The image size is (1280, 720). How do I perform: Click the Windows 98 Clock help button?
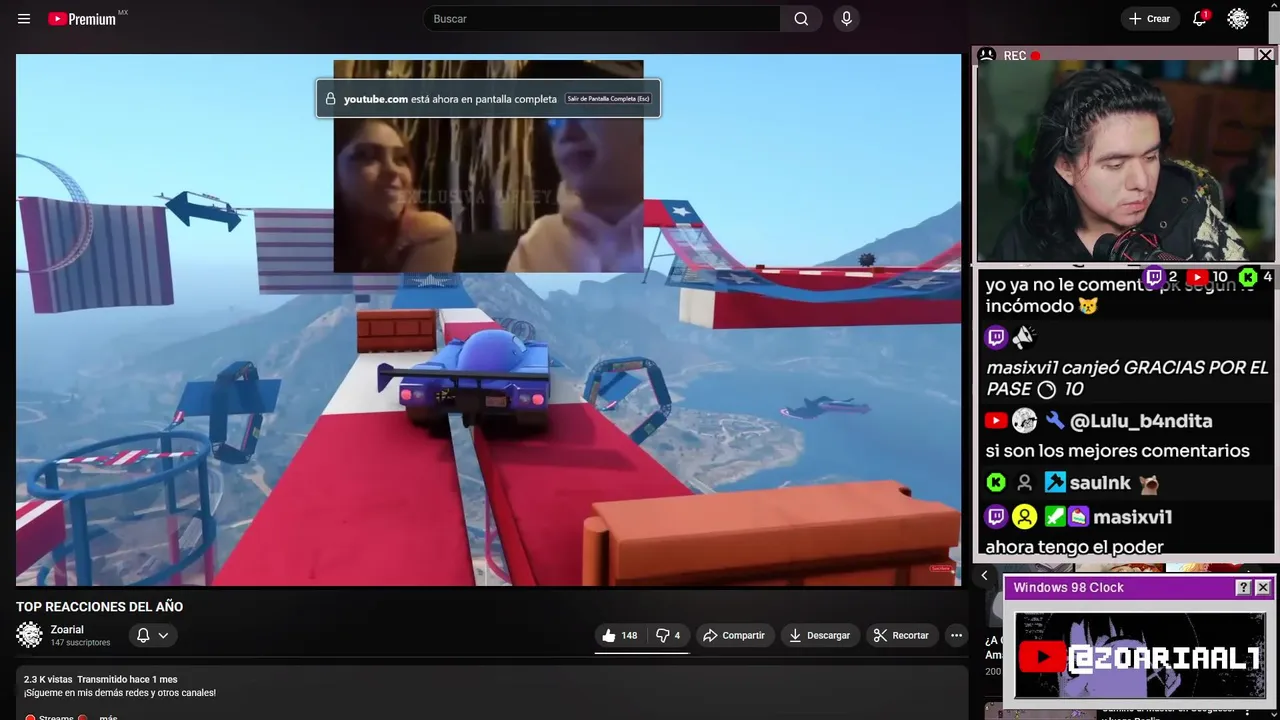click(1243, 588)
